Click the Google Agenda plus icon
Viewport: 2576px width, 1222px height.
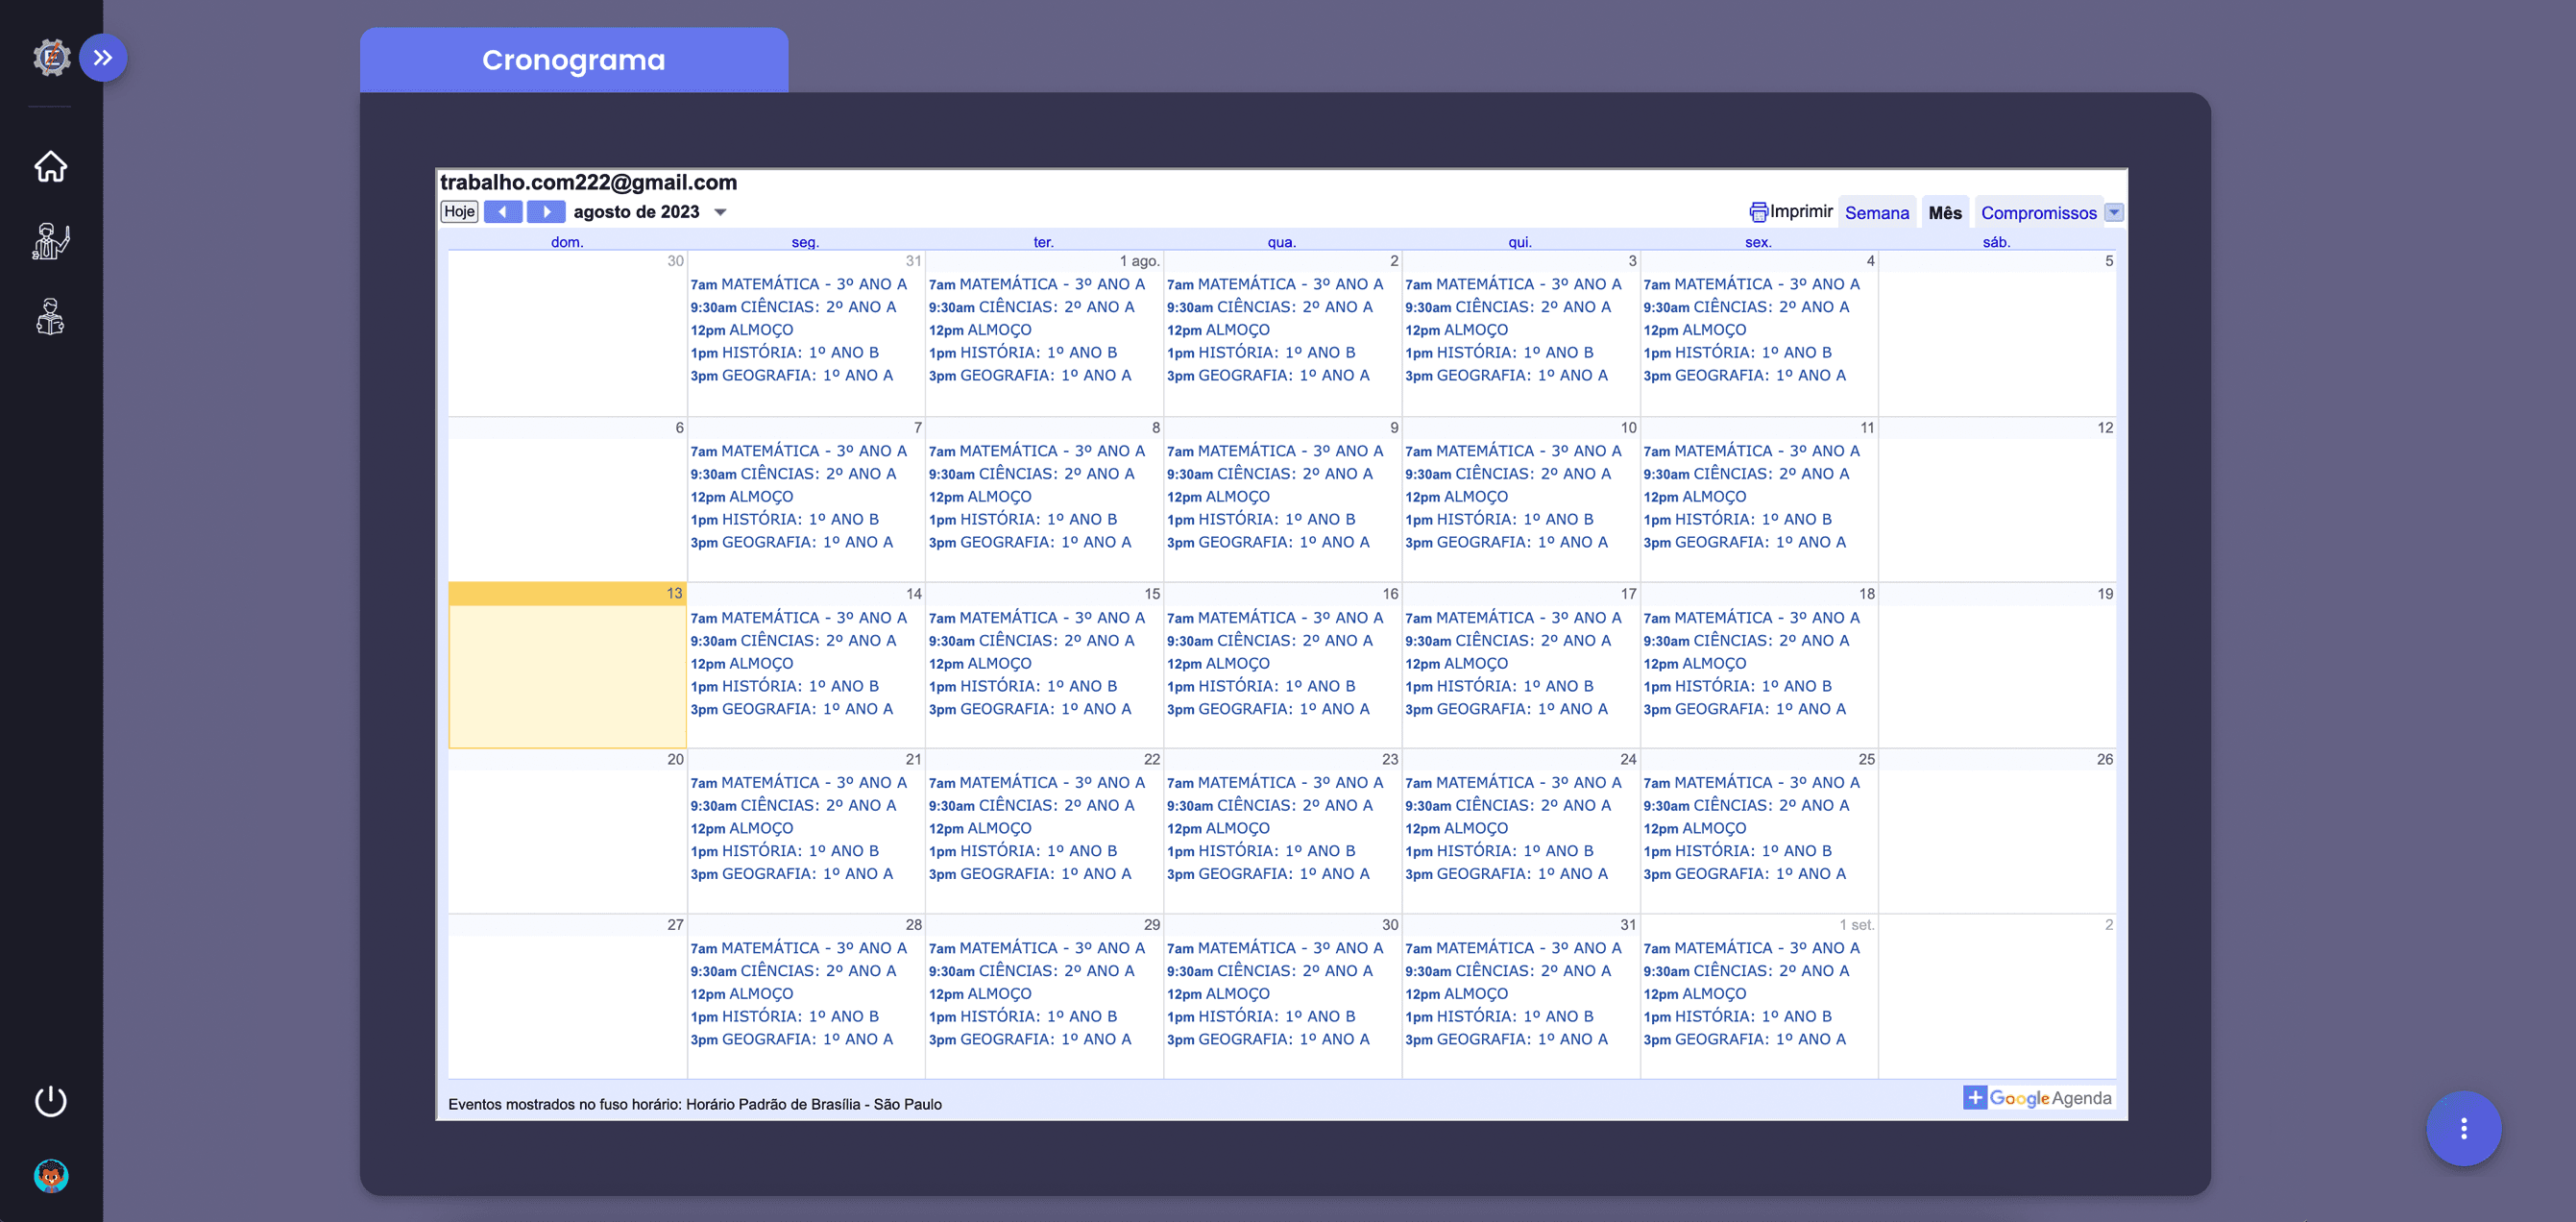pos(1974,1098)
